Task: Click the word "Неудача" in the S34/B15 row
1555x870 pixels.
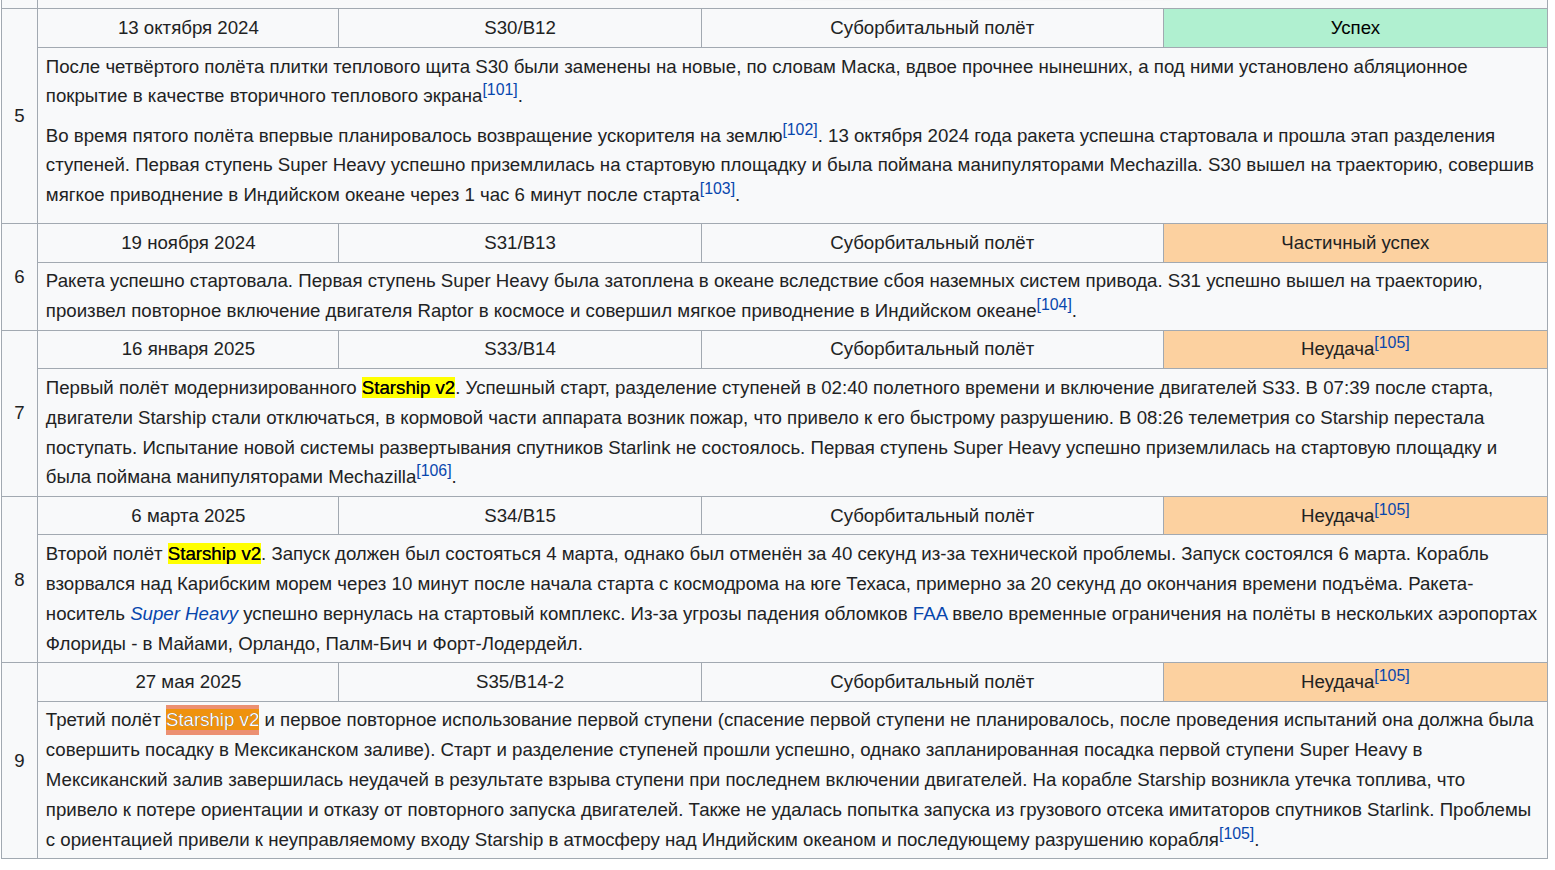Action: click(x=1337, y=517)
